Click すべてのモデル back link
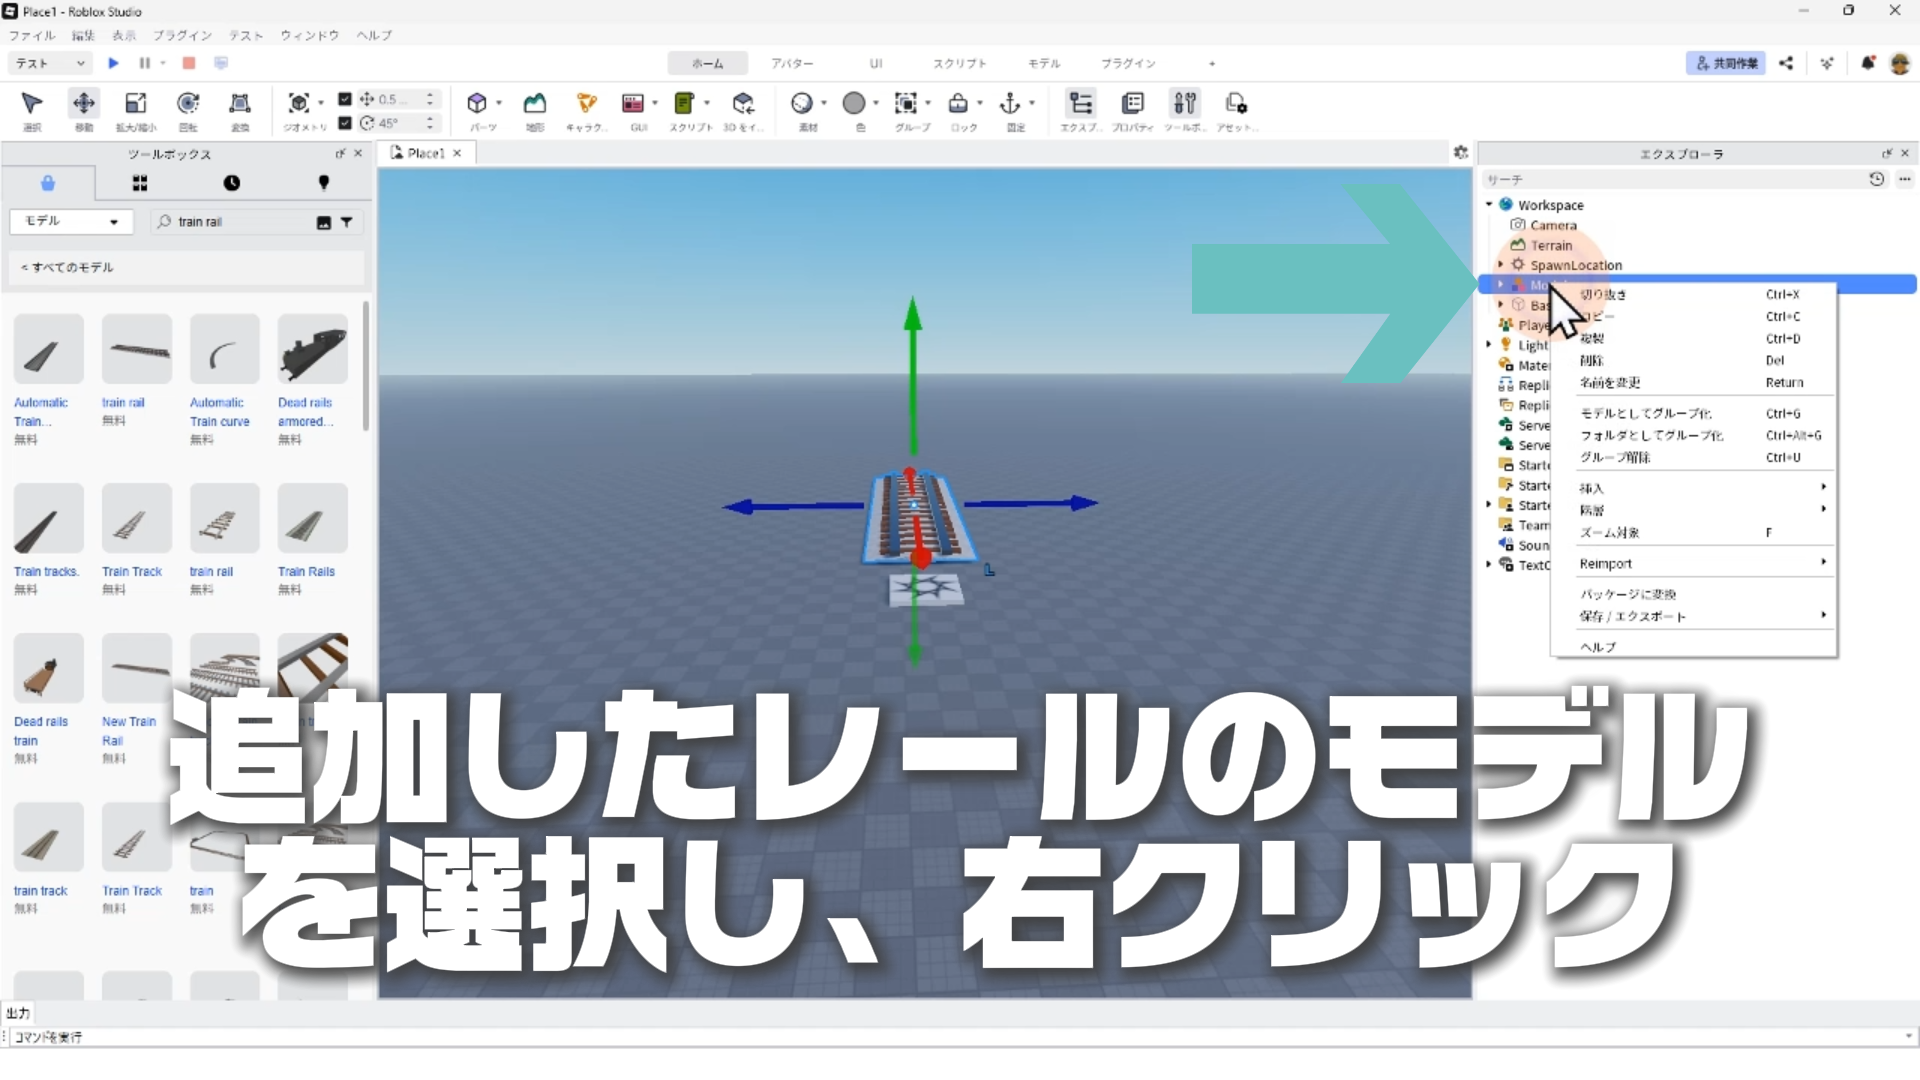Image resolution: width=1920 pixels, height=1080 pixels. 68,267
